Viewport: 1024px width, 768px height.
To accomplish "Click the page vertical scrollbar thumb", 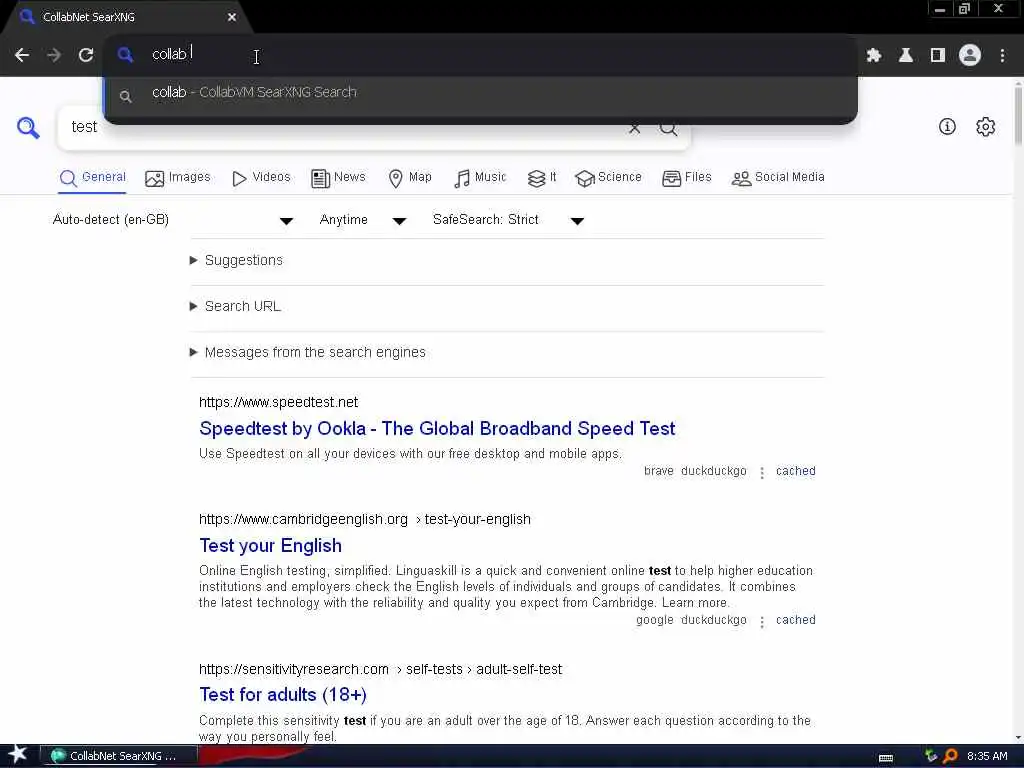I will point(1018,114).
